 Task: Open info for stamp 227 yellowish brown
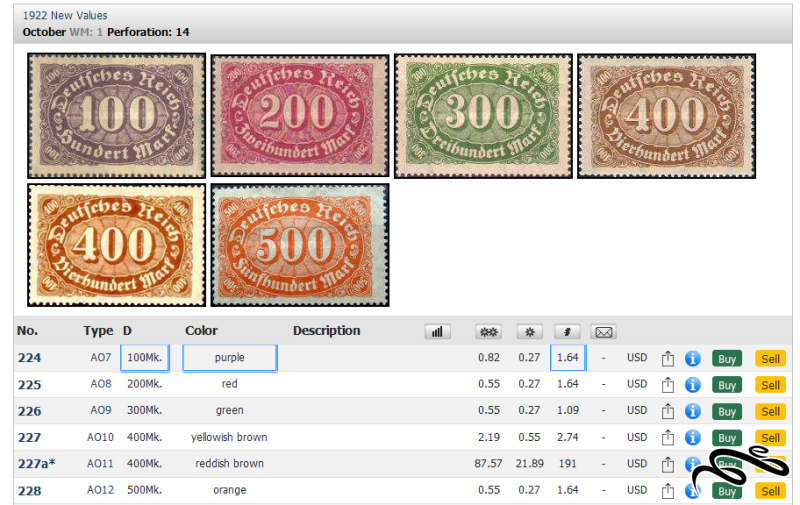[x=692, y=438]
